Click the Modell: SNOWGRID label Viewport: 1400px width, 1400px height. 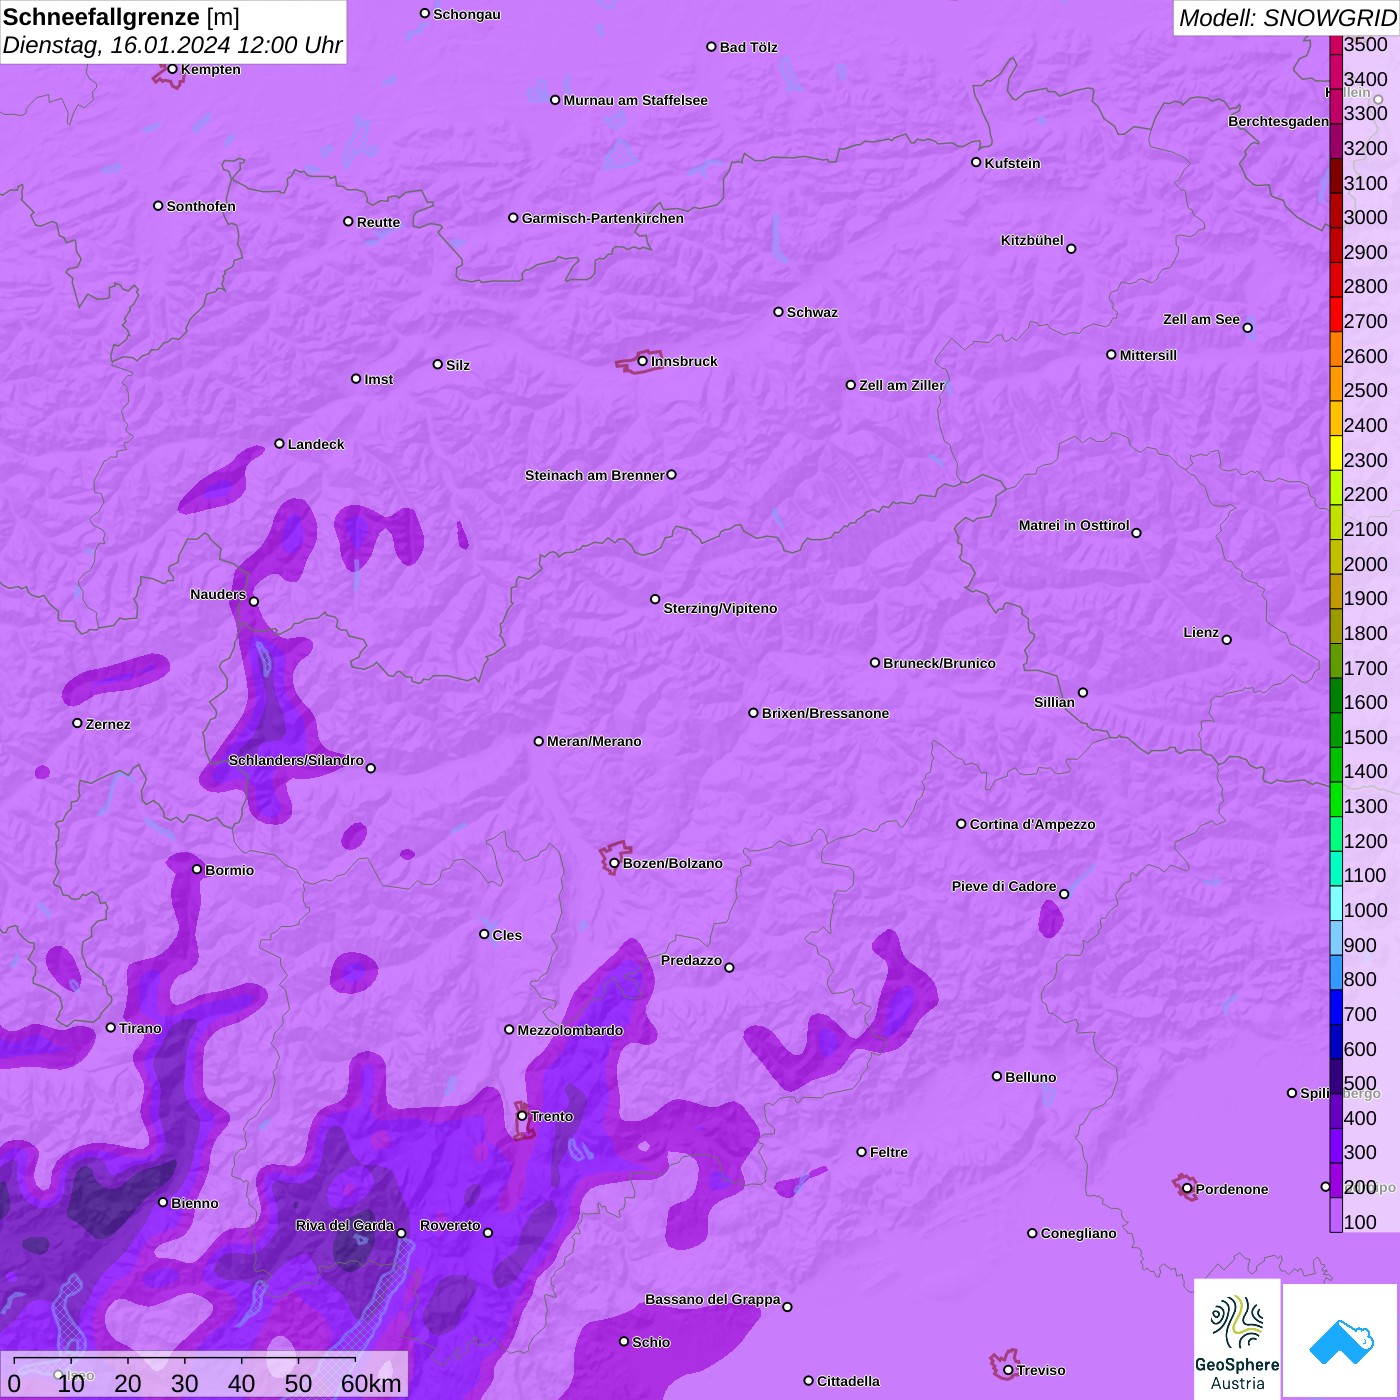pos(1287,17)
